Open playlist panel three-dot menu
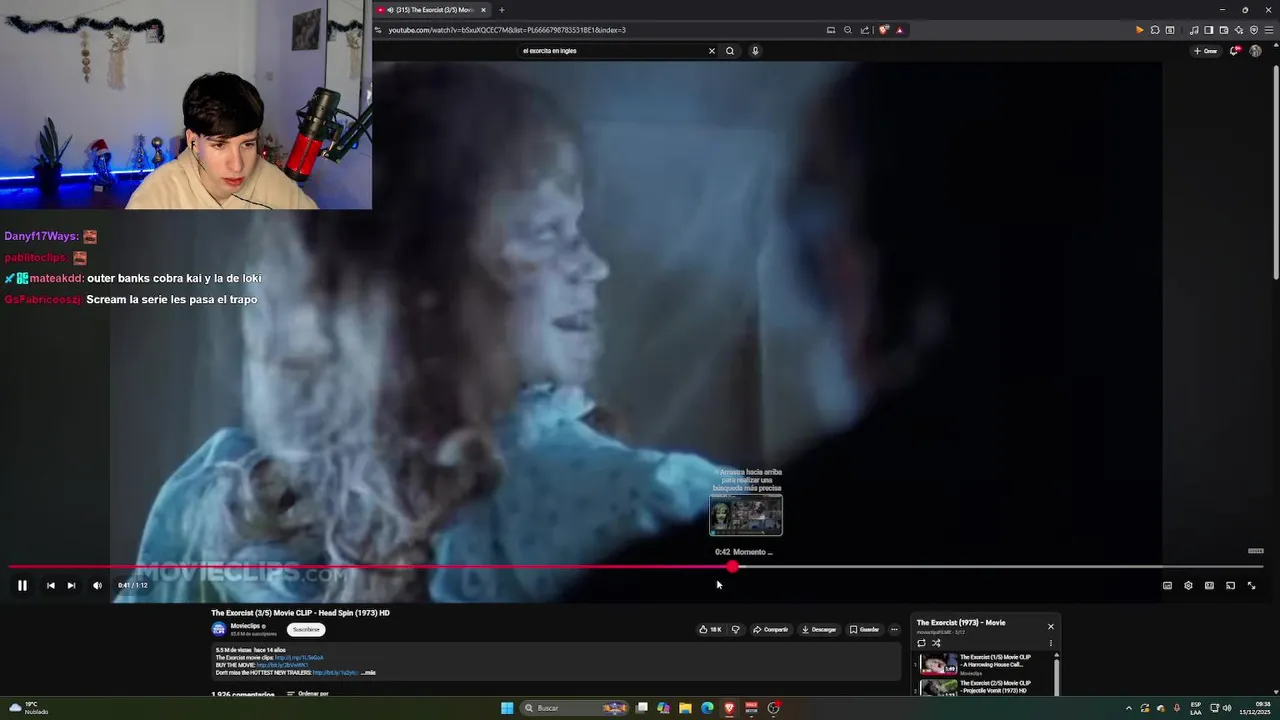The height and width of the screenshot is (720, 1280). click(x=1050, y=643)
